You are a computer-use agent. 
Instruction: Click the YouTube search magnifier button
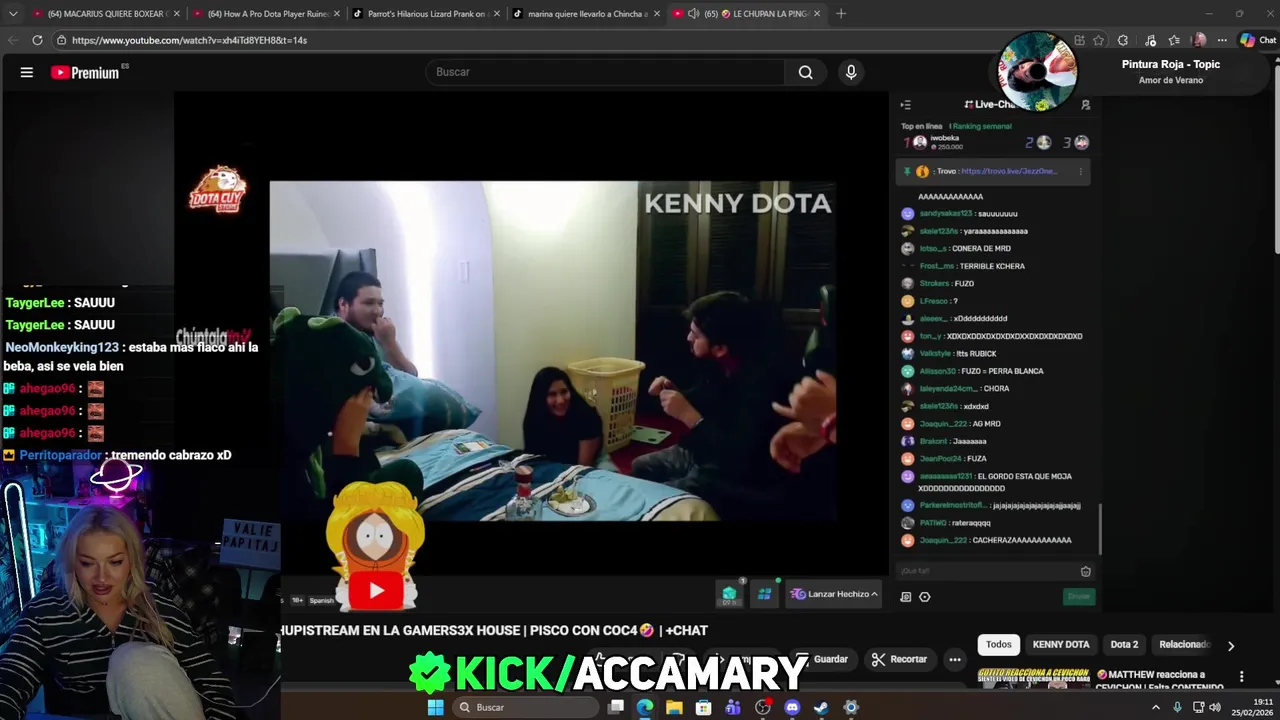tap(805, 72)
